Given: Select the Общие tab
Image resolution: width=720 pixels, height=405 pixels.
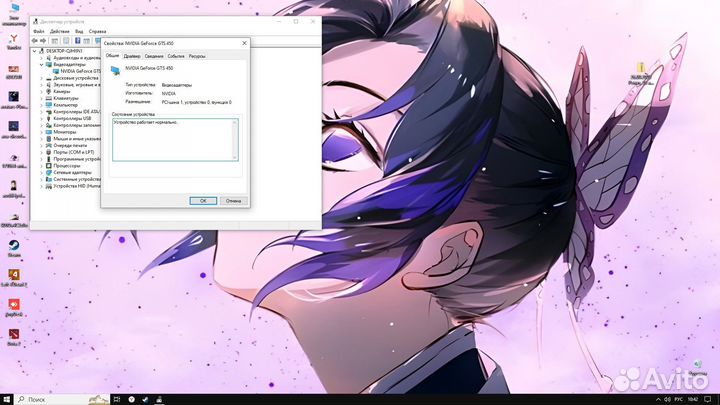Looking at the screenshot, I should [112, 56].
